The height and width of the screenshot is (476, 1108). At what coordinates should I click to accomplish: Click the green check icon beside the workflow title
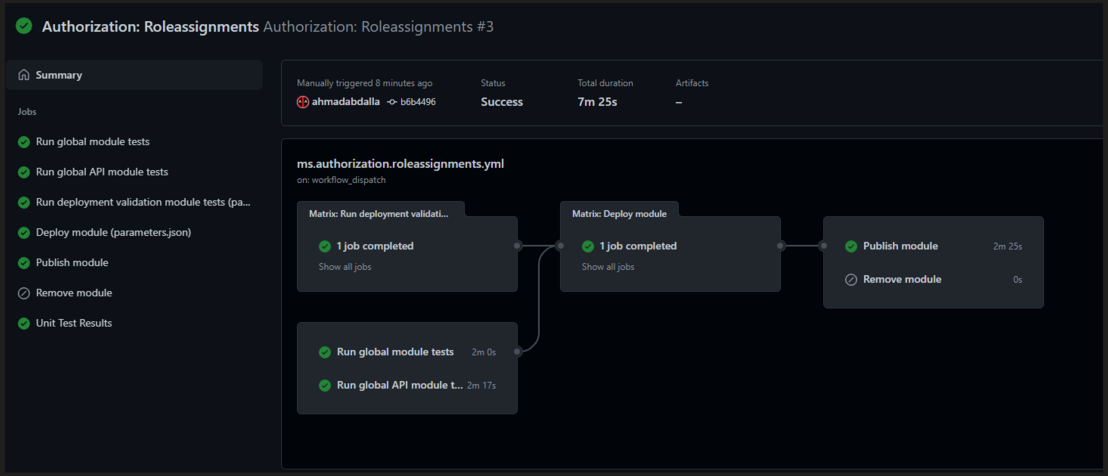[x=24, y=26]
